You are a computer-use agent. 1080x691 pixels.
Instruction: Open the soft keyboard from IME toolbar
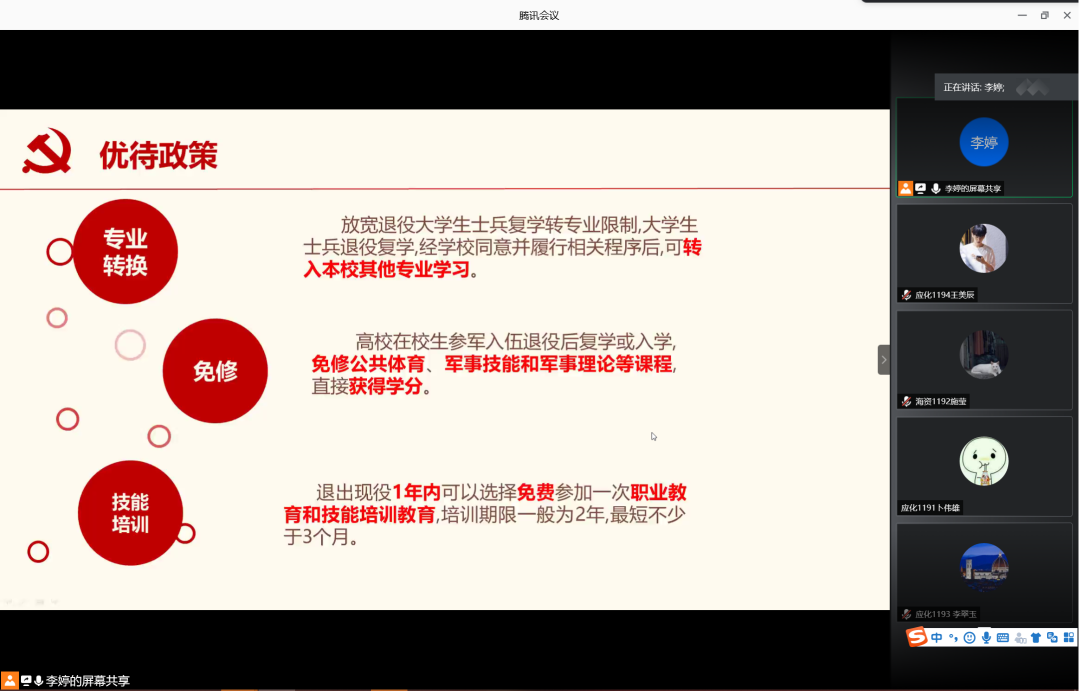pyautogui.click(x=1003, y=637)
